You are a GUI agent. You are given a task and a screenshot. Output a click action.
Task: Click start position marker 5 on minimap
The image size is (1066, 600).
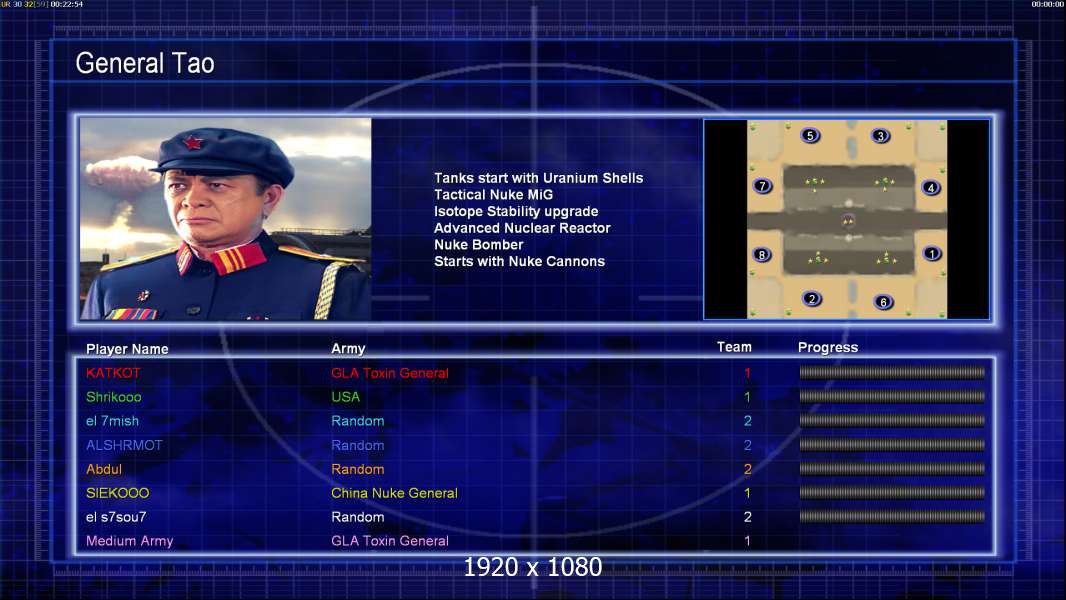click(x=810, y=135)
